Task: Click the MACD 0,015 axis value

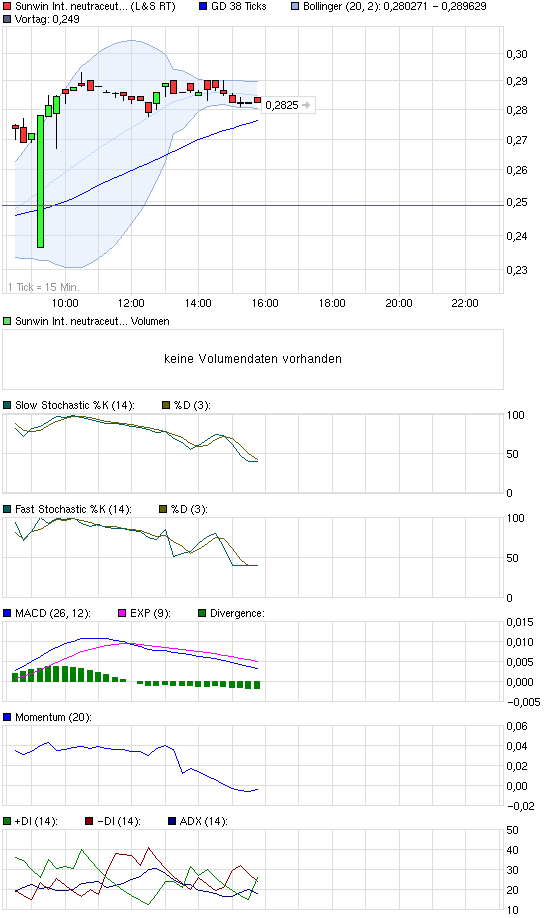Action: pyautogui.click(x=520, y=622)
